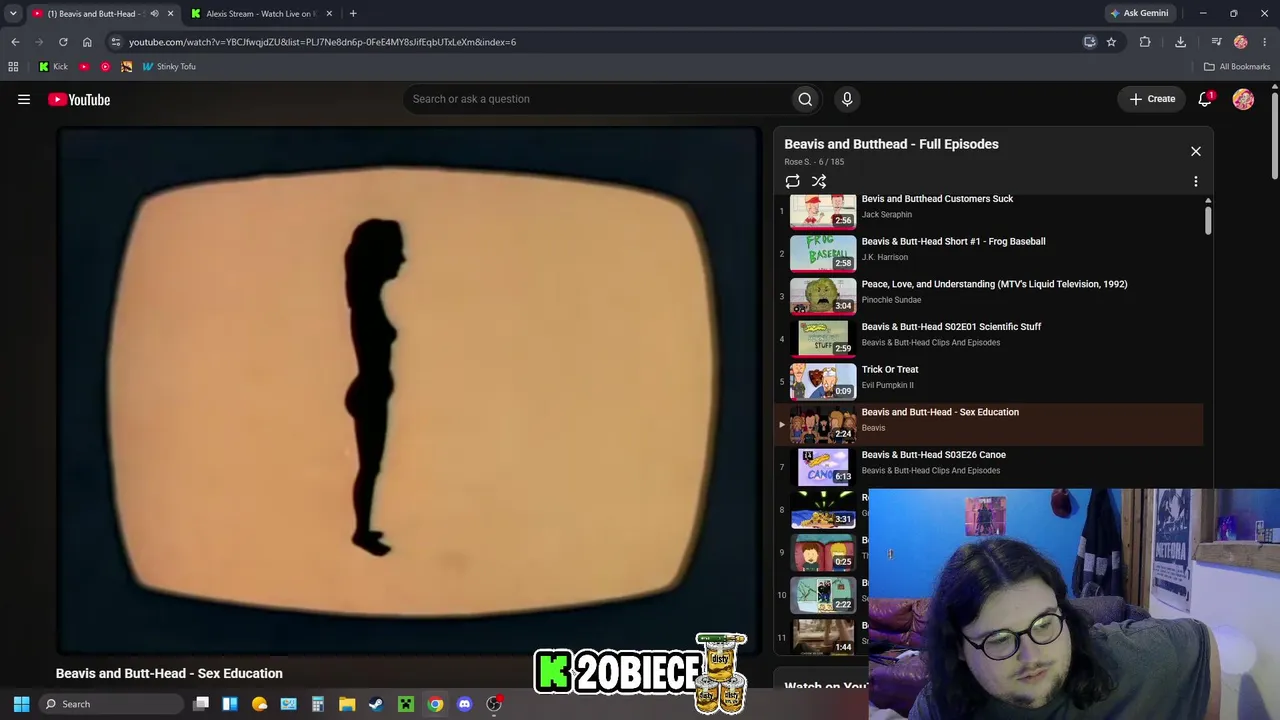Click Evil Pumpkin II channel name
Image resolution: width=1280 pixels, height=720 pixels.
click(888, 385)
